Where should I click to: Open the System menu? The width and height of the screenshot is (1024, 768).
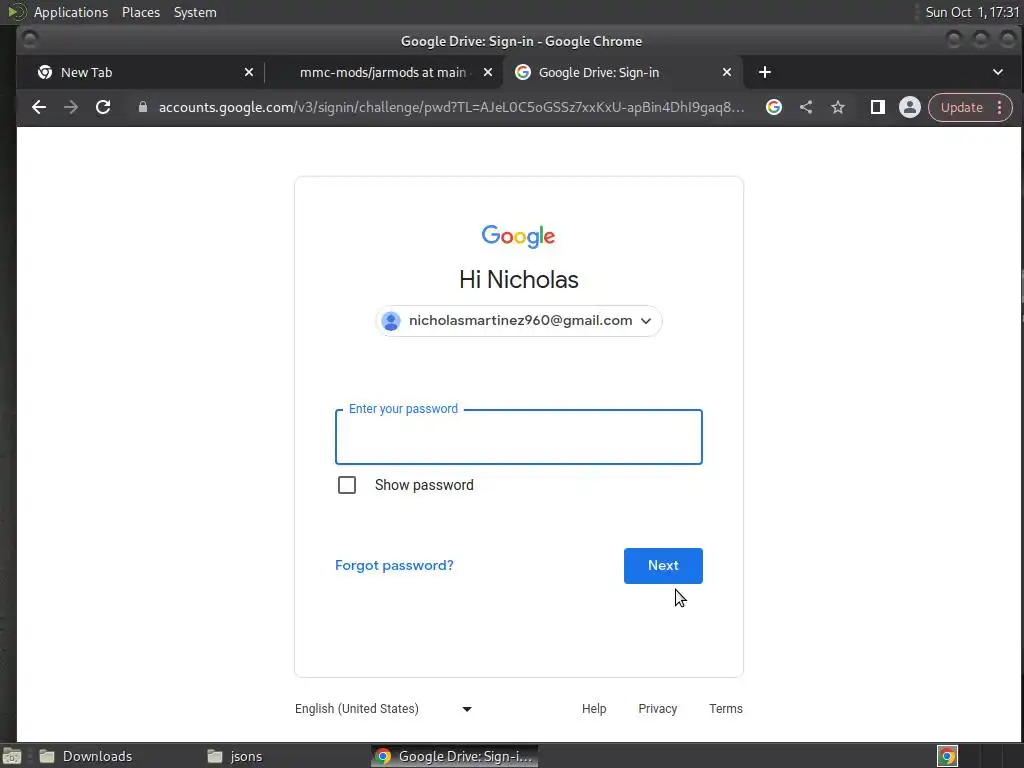195,12
